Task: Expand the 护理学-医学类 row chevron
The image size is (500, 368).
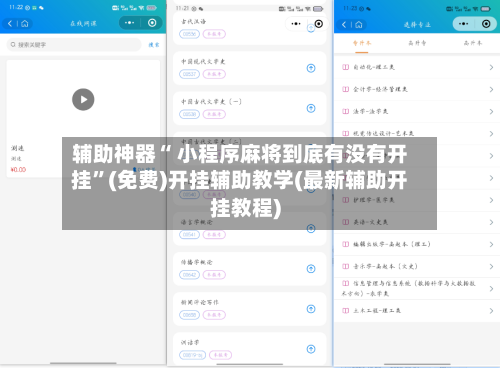Action: click(x=491, y=200)
